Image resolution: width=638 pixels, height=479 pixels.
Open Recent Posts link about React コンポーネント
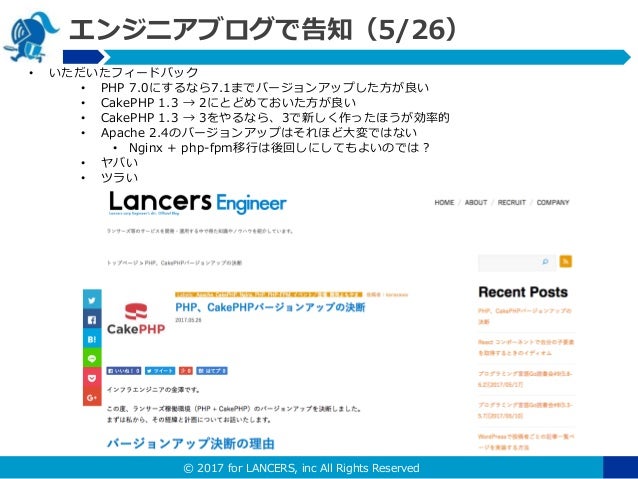[526, 348]
